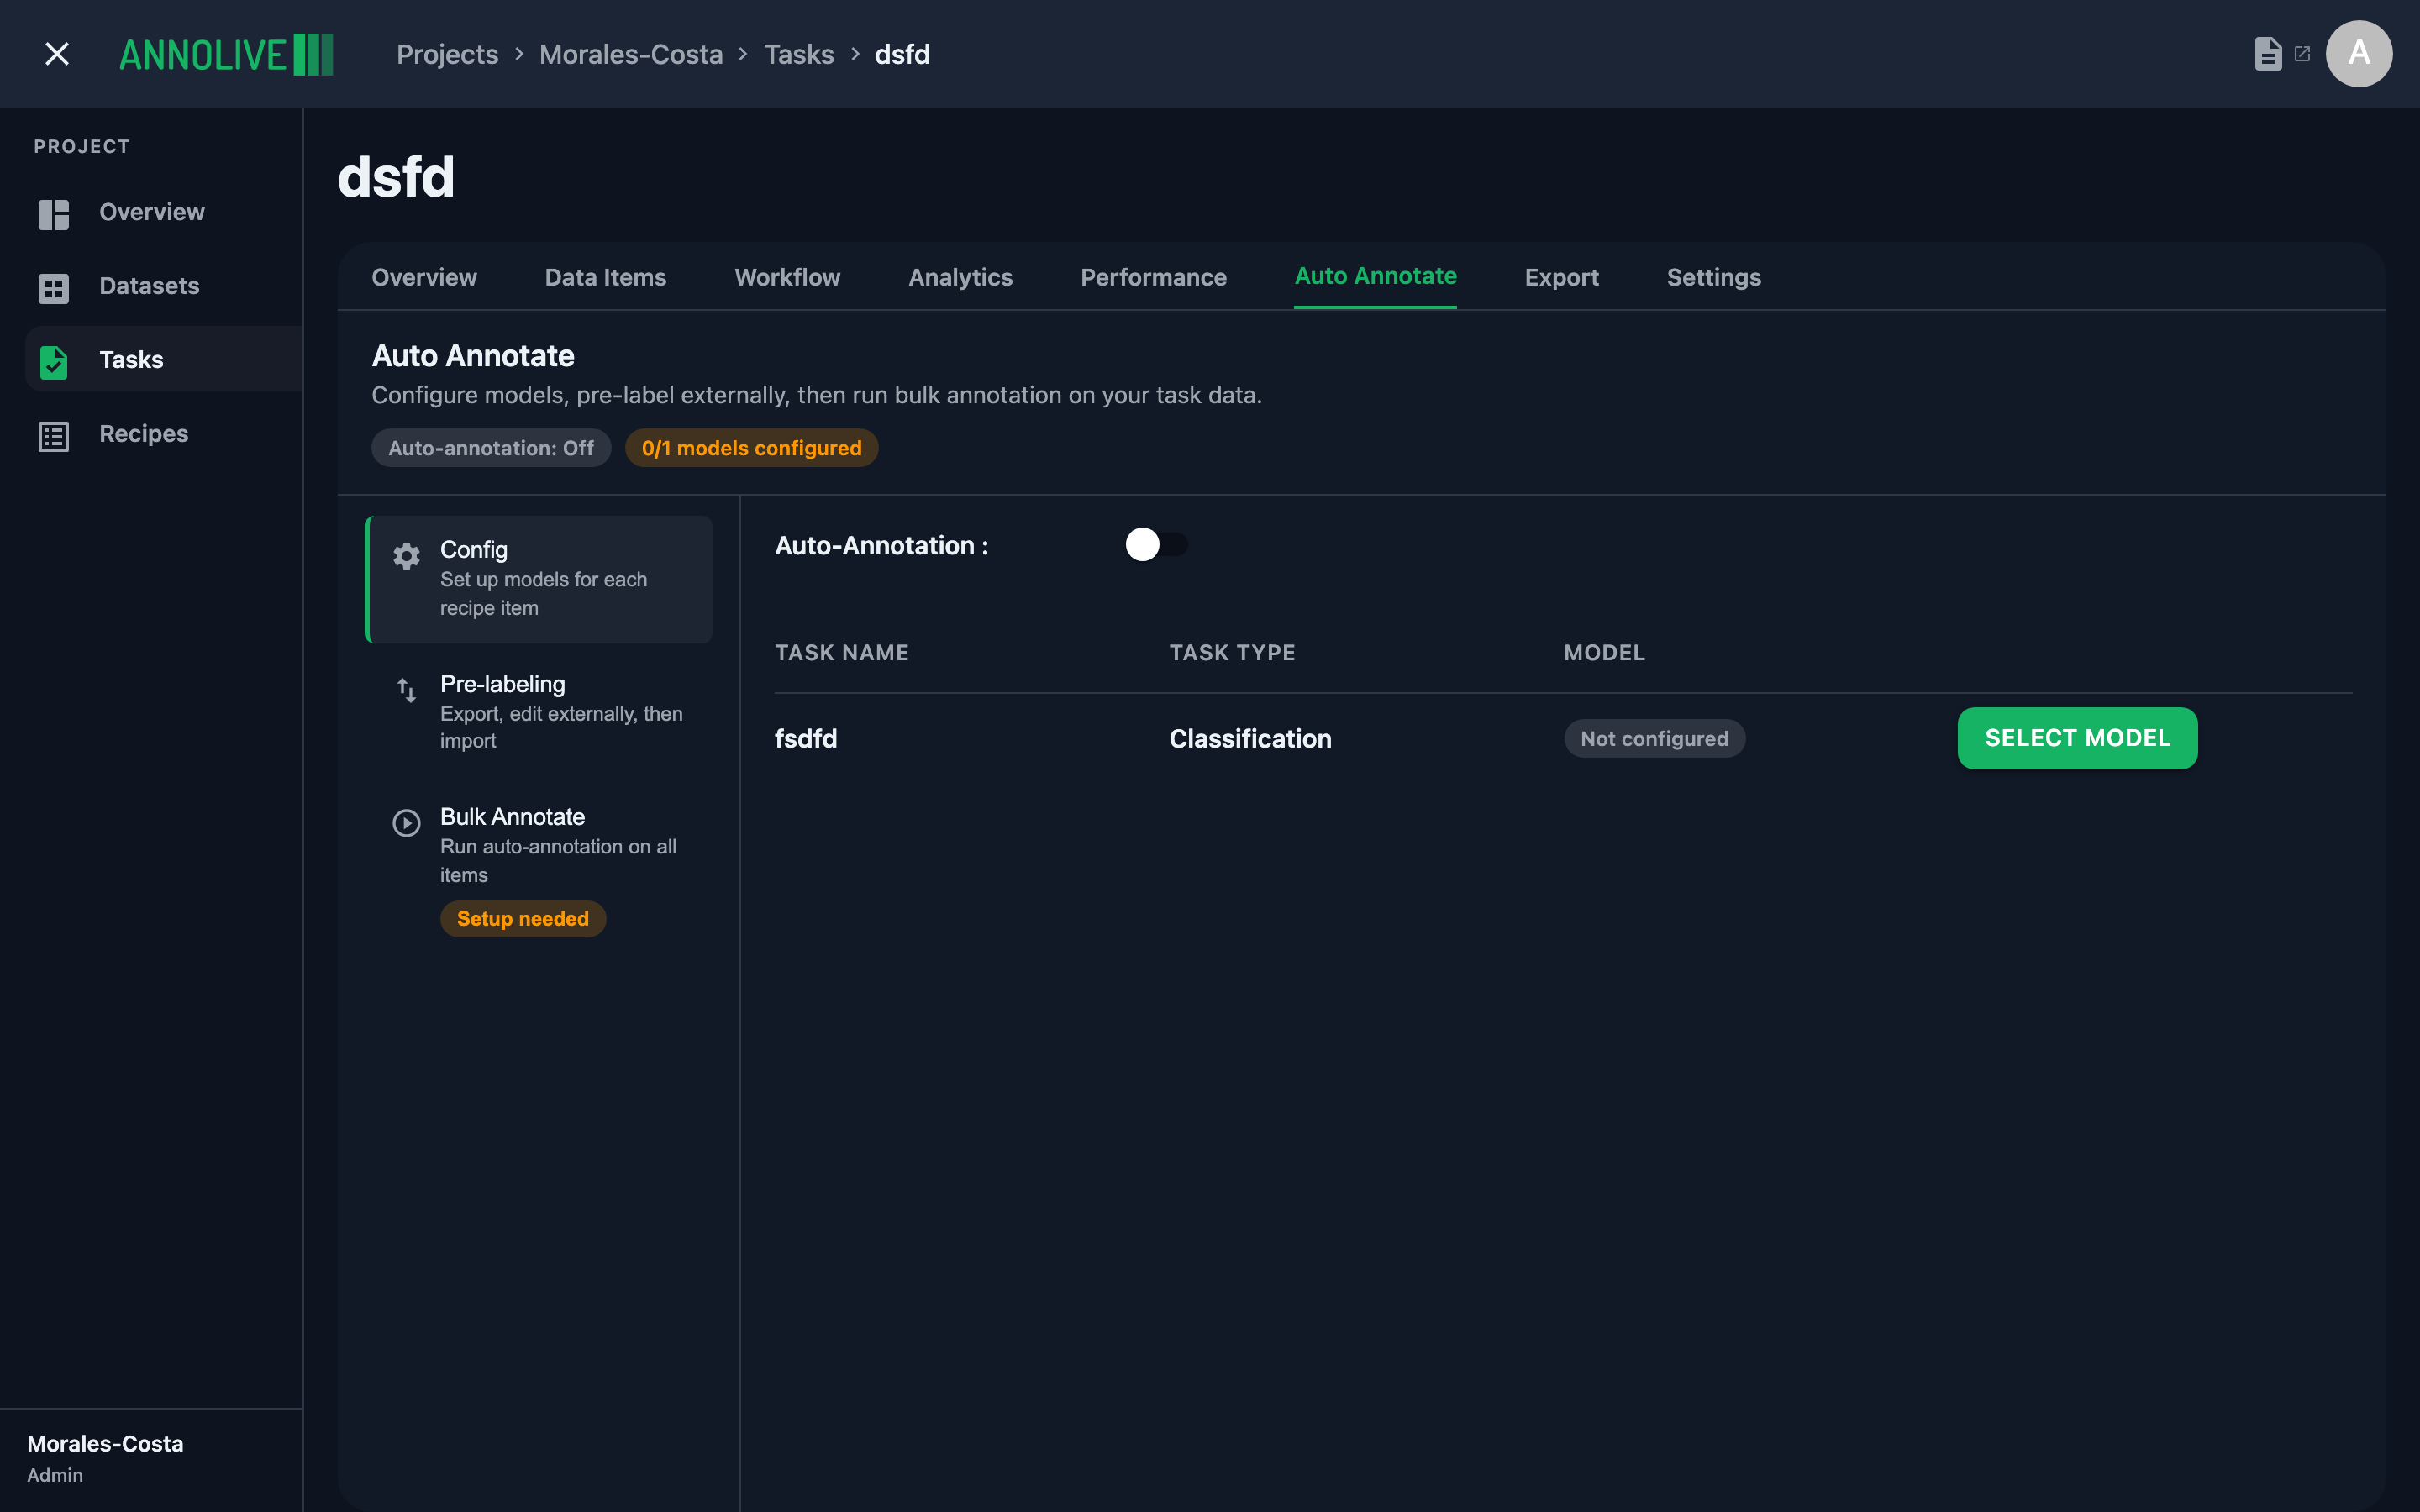Click the Classification task type cell

tap(1250, 739)
